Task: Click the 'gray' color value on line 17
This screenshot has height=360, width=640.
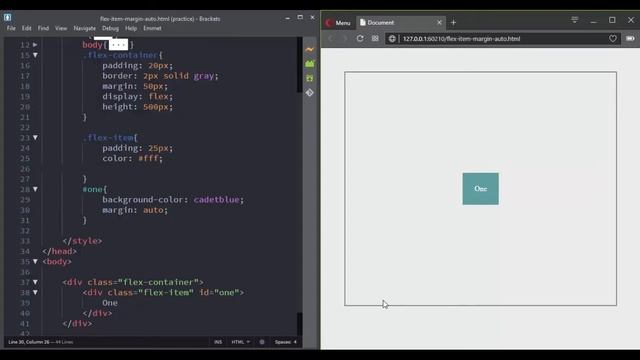Action: (x=204, y=76)
